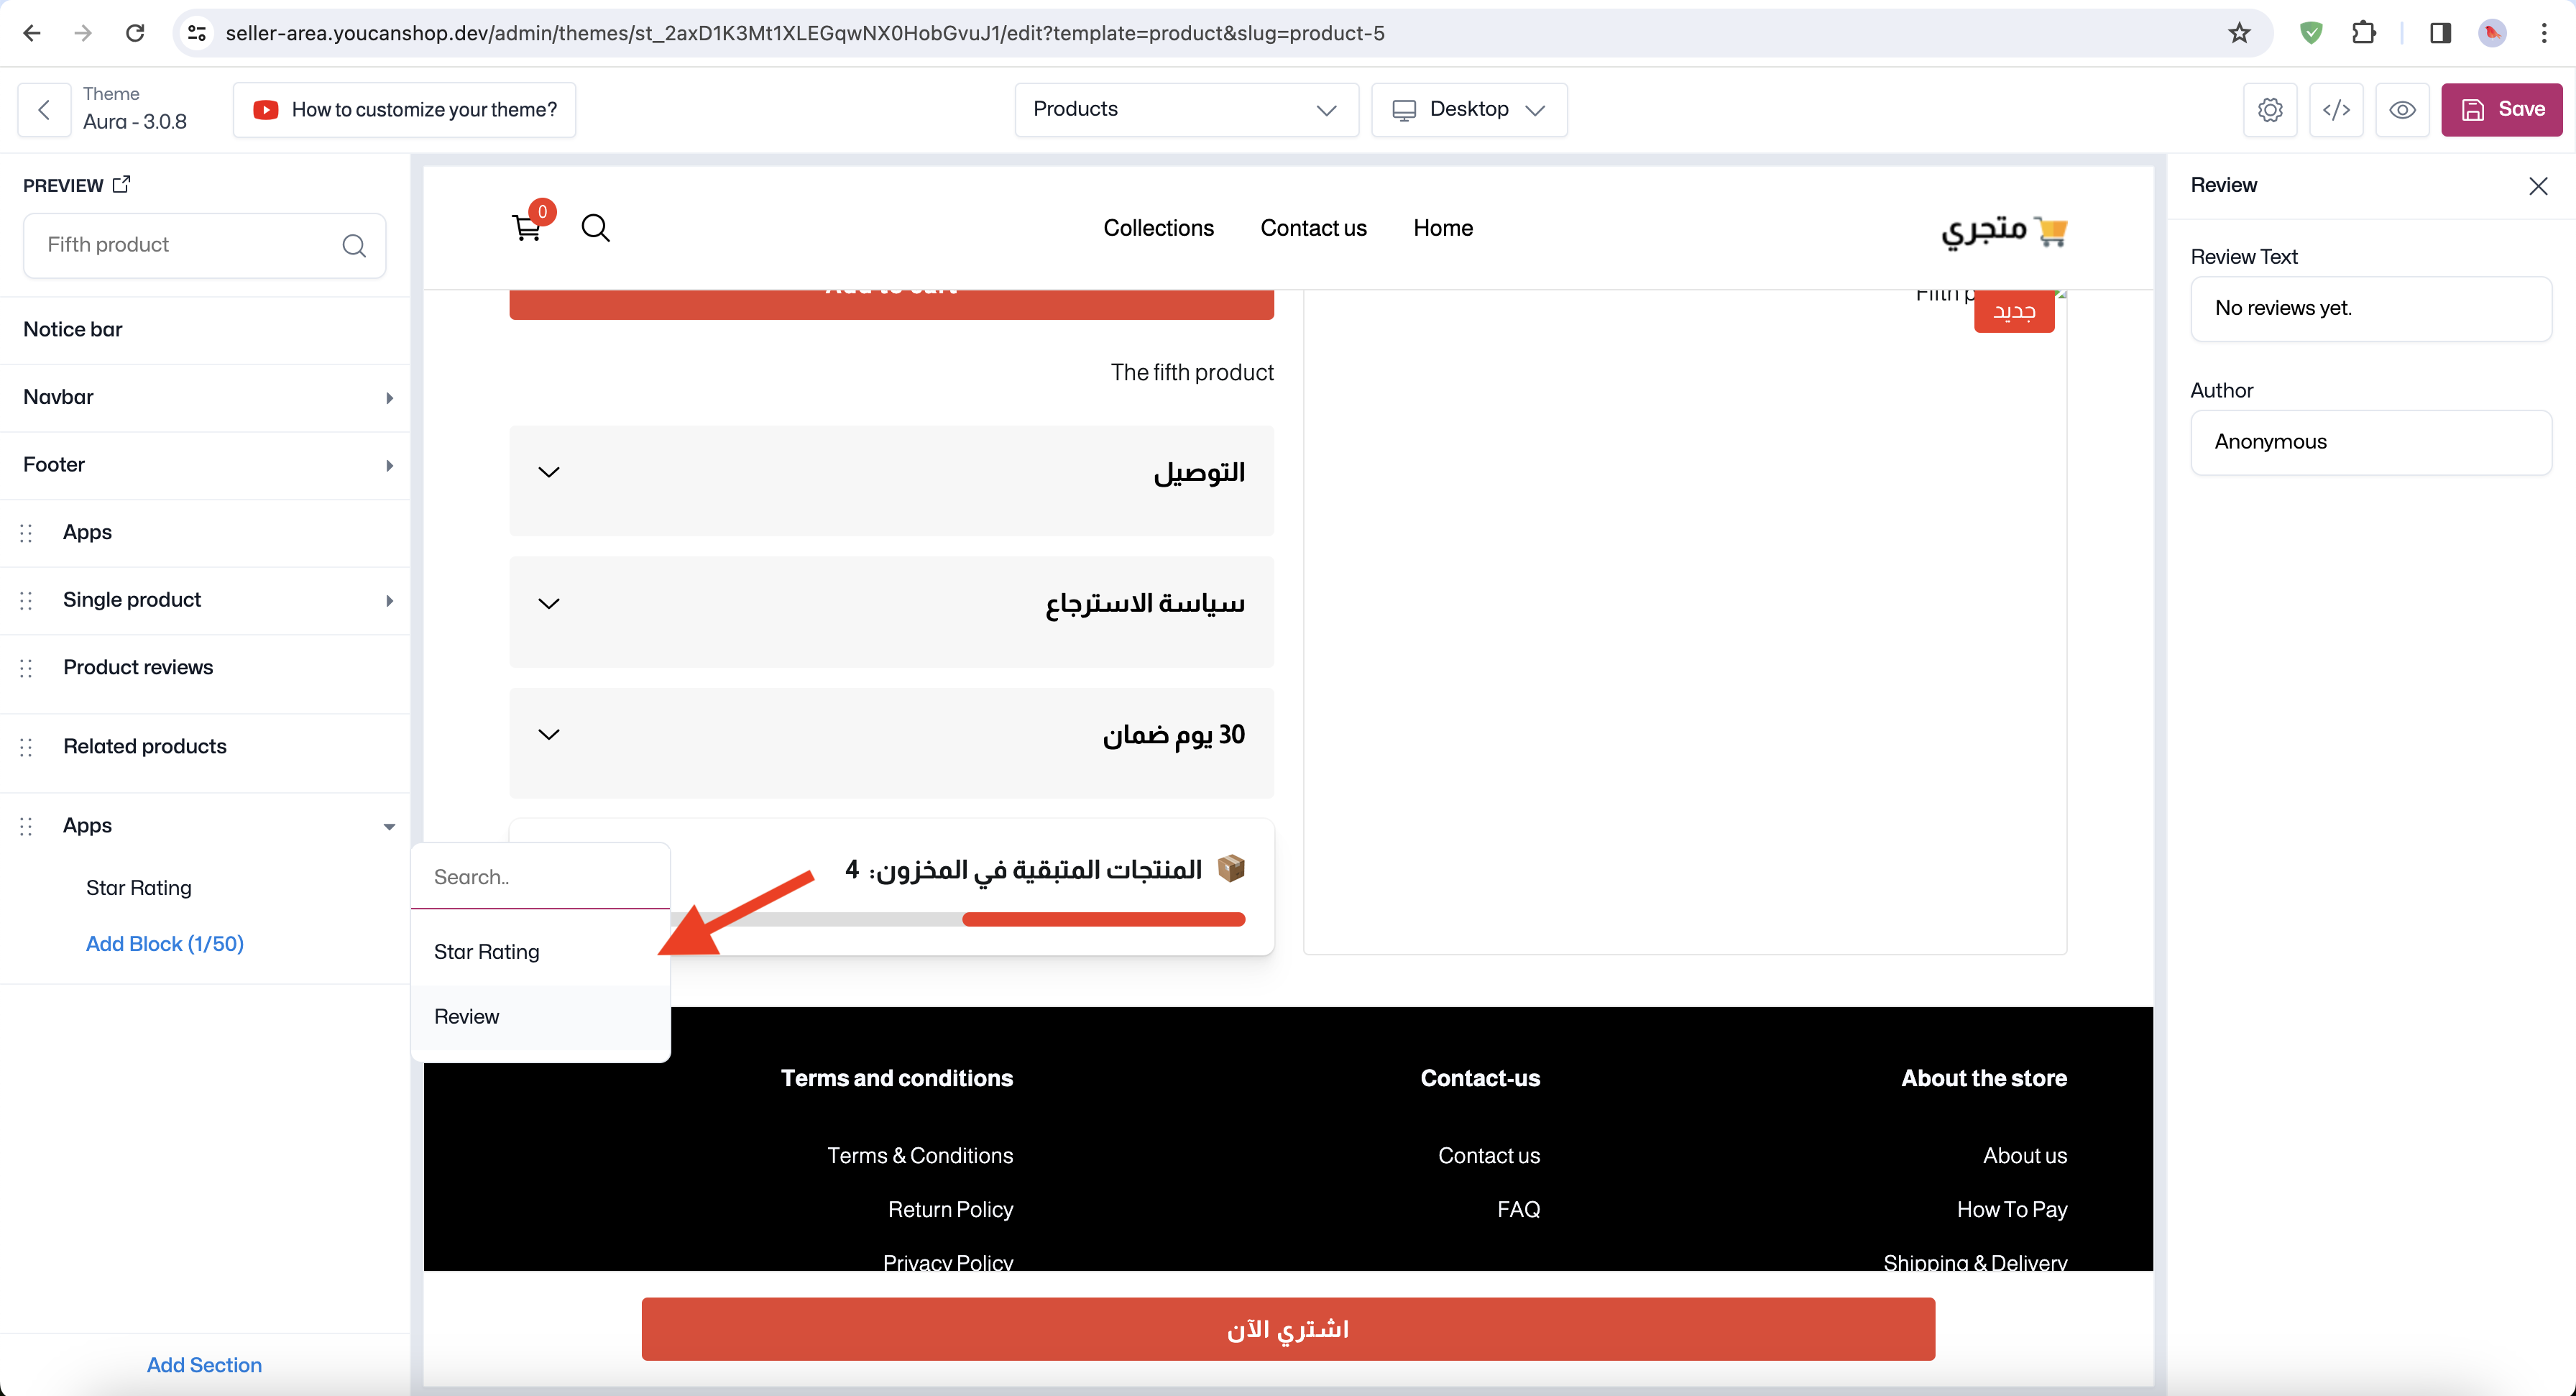Go back using the theme editor back chevron
The width and height of the screenshot is (2576, 1396).
tap(44, 109)
